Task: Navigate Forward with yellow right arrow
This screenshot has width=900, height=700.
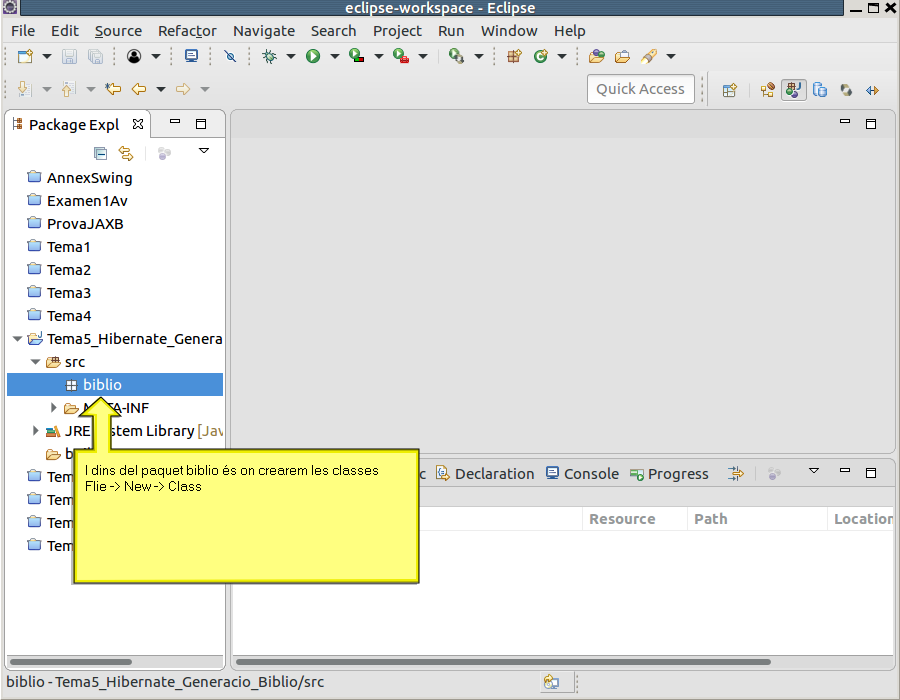Action: coord(183,89)
